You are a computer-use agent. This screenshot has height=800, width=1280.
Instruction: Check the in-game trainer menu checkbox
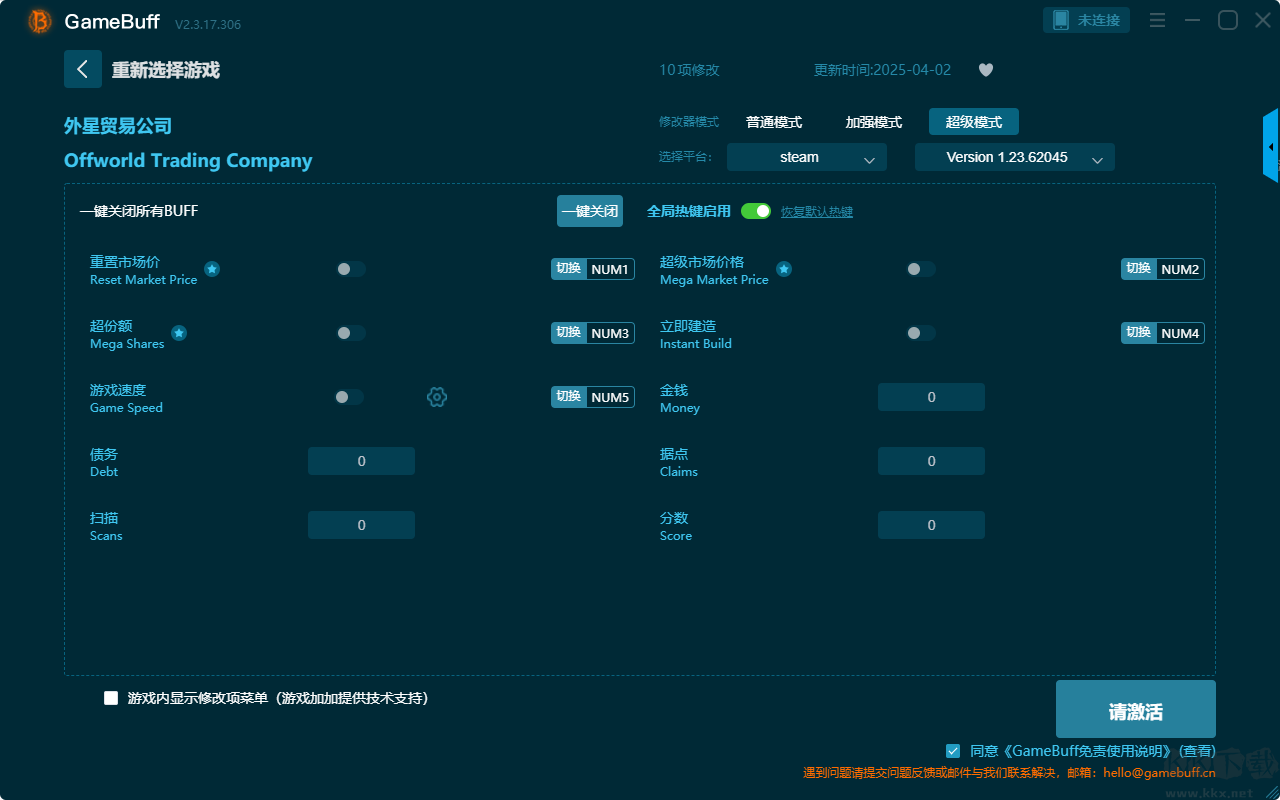tap(111, 698)
